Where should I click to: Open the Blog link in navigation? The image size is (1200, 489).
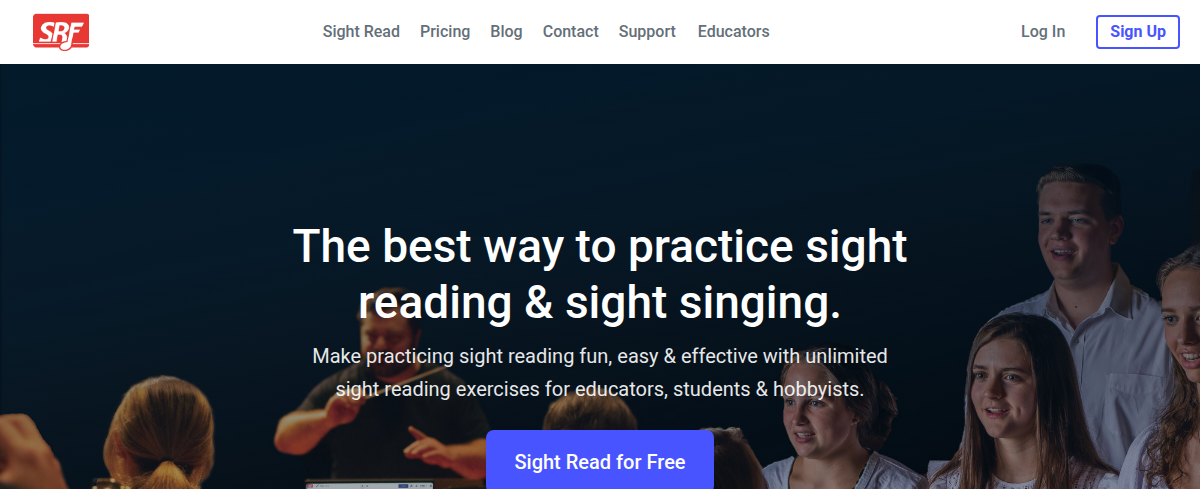(x=506, y=32)
